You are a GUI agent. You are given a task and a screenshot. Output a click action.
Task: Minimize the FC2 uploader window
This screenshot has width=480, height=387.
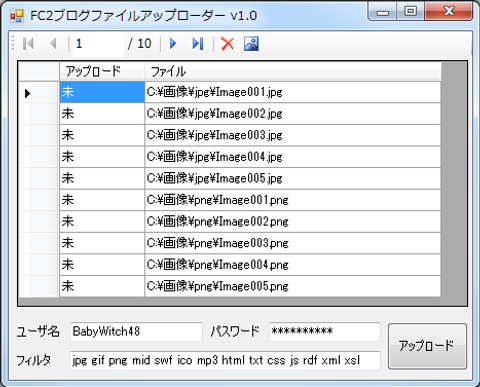pos(383,12)
